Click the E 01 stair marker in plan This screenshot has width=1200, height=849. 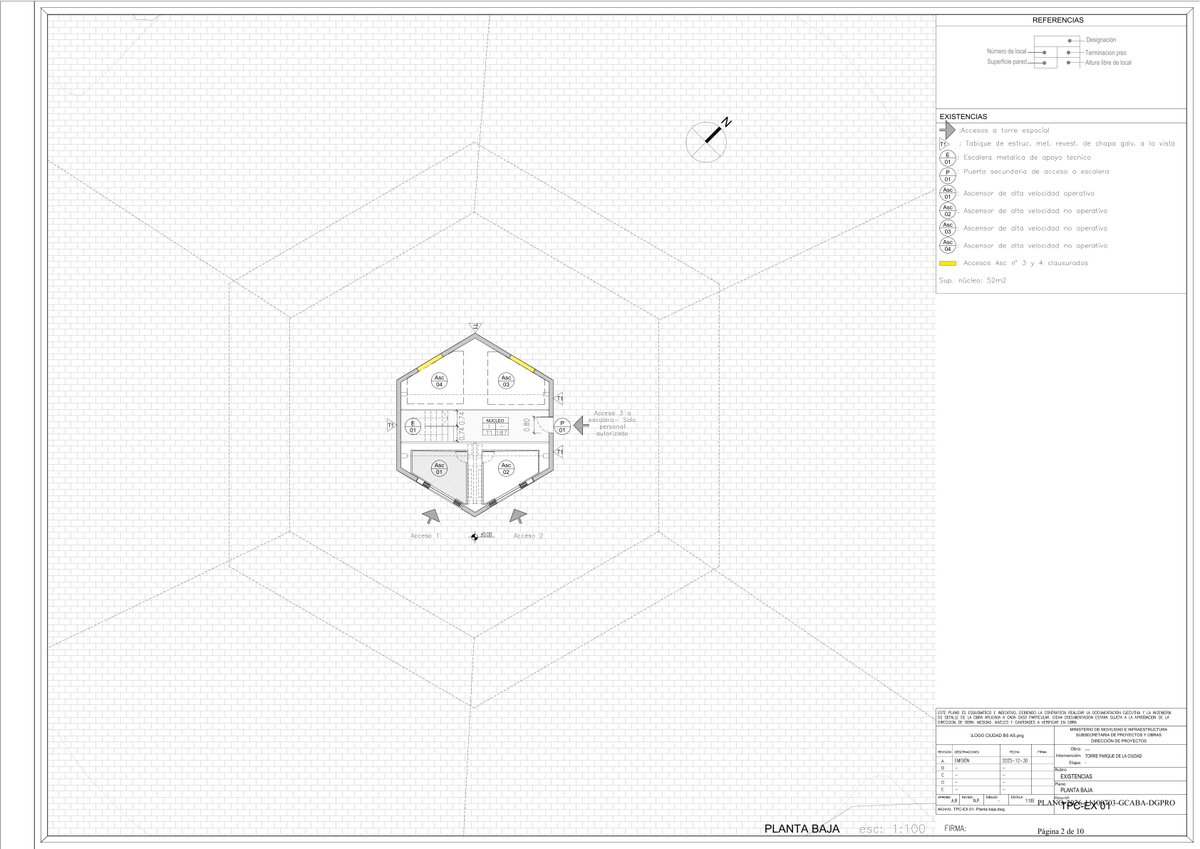pyautogui.click(x=412, y=426)
